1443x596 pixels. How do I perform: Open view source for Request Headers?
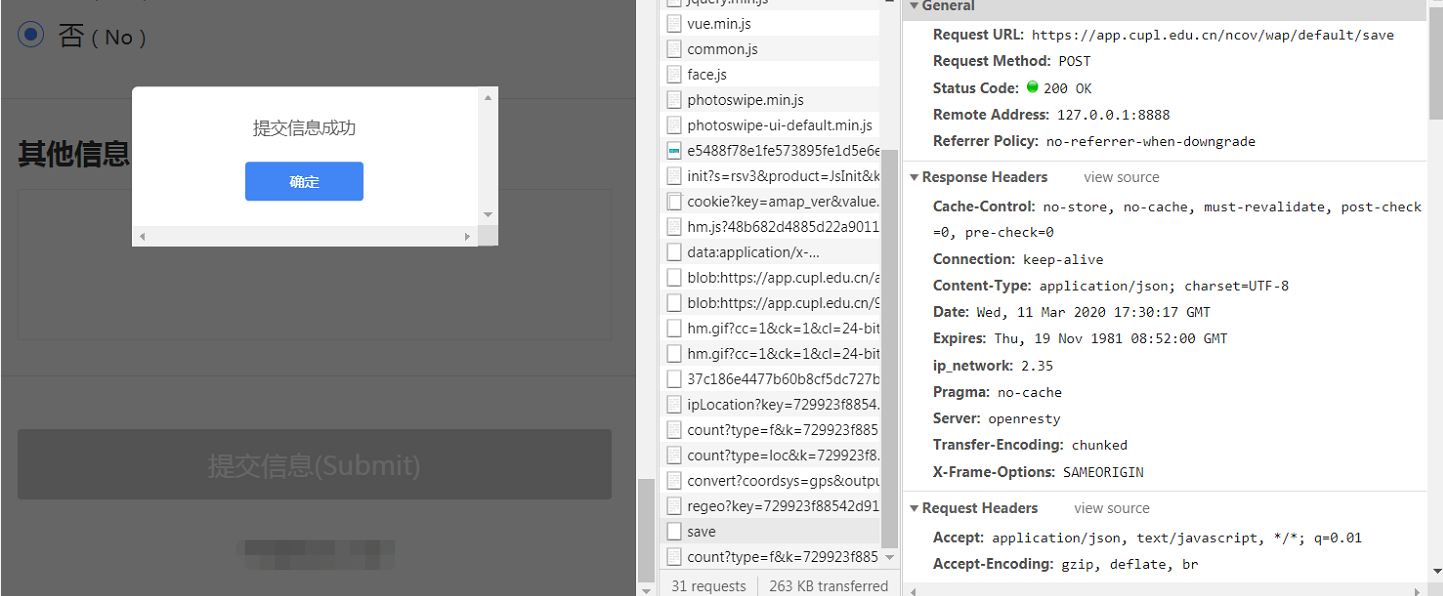(x=1111, y=508)
